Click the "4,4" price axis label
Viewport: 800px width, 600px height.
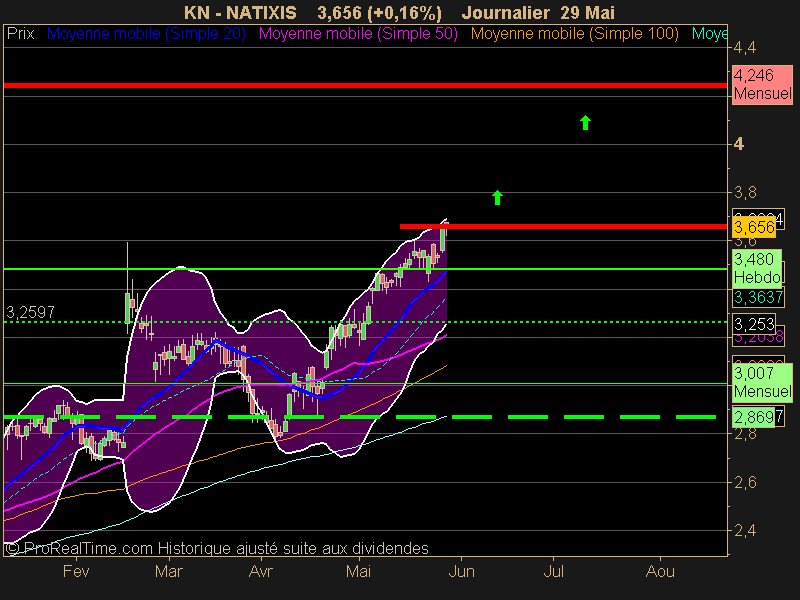coord(744,48)
